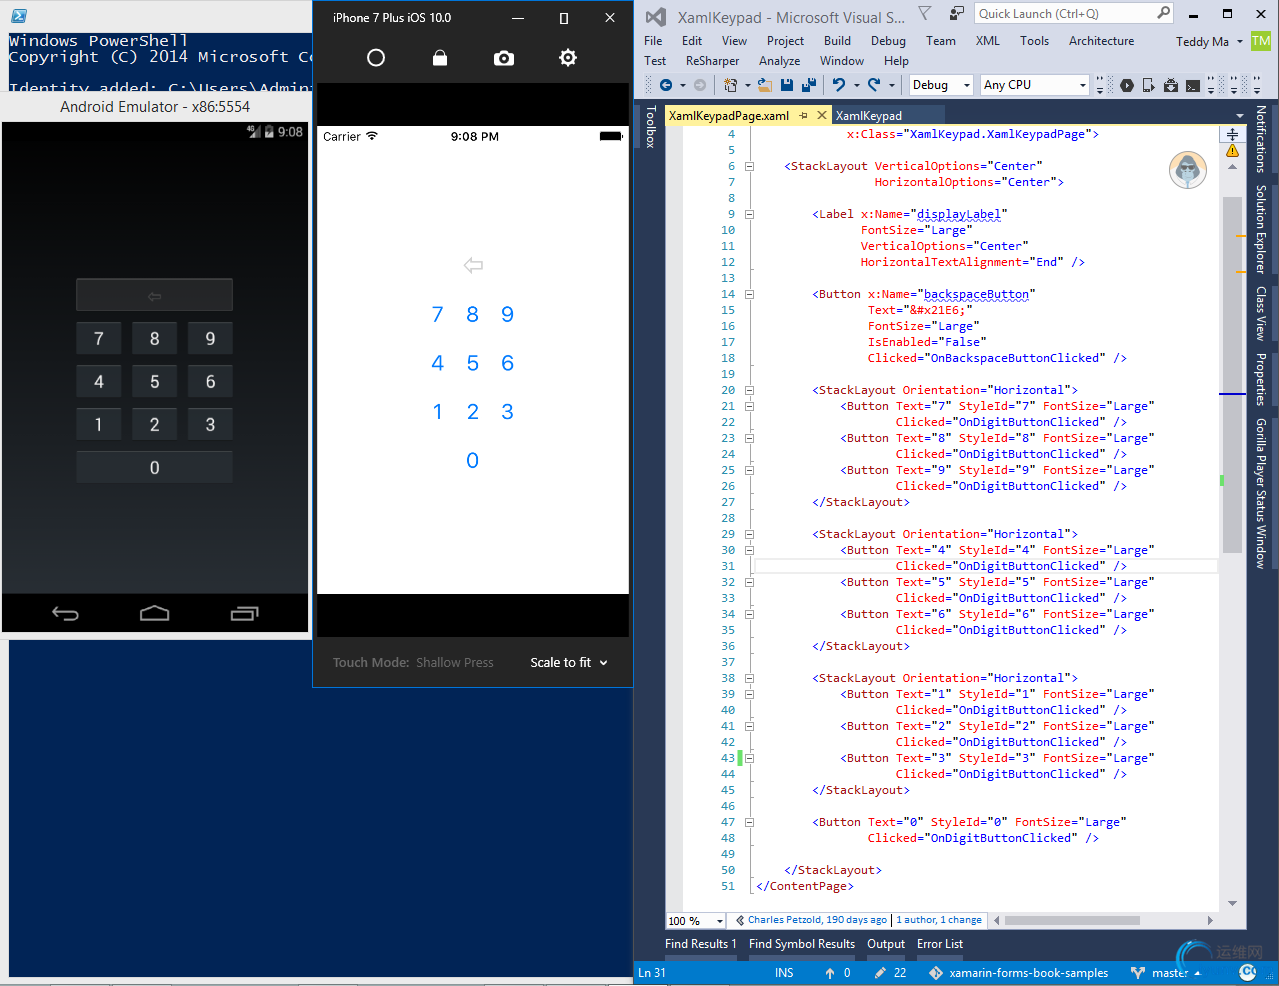
Task: Collapse the Label displayLabel code region
Action: pyautogui.click(x=749, y=214)
